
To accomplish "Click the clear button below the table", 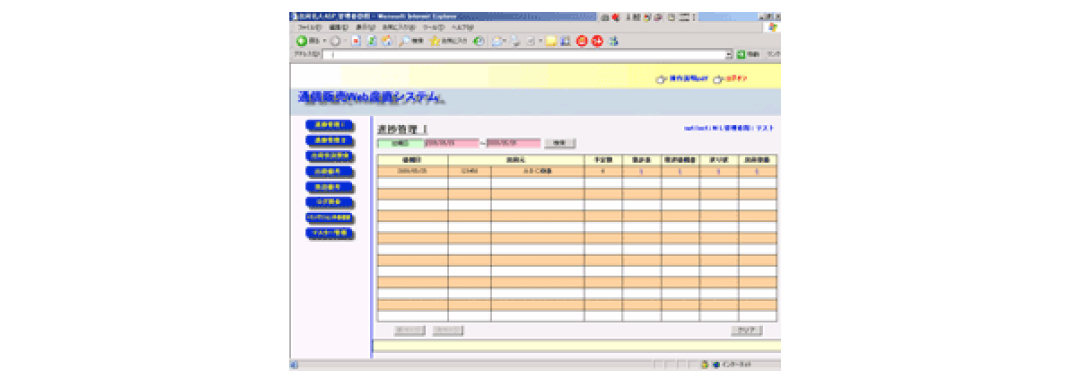I will click(746, 330).
